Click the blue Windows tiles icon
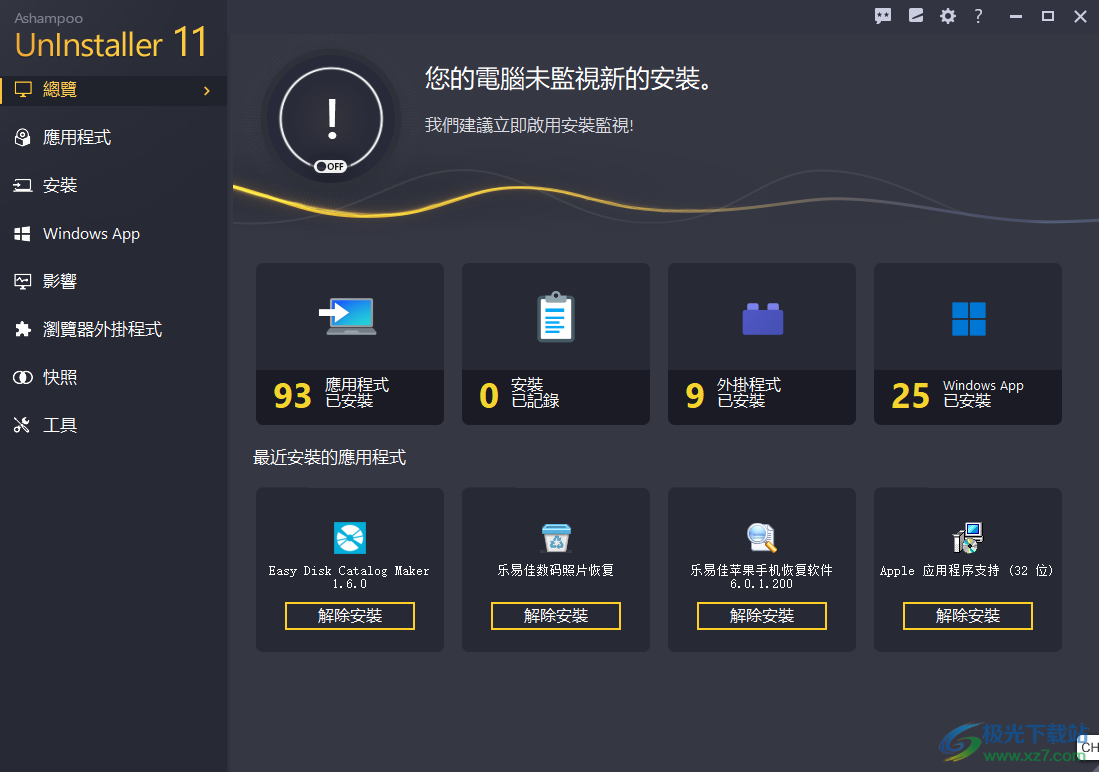Image resolution: width=1099 pixels, height=772 pixels. coord(969,319)
